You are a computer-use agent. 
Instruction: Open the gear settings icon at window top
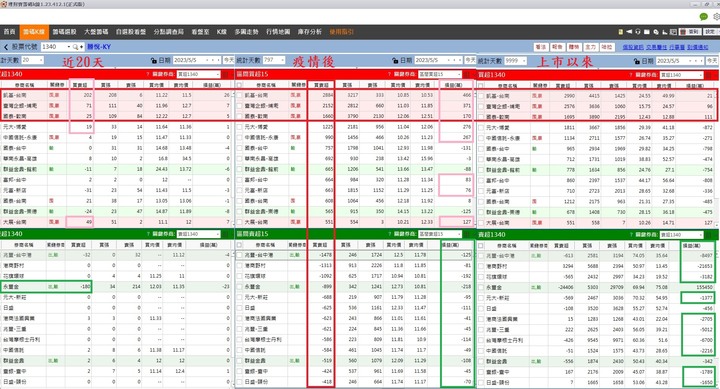point(716,17)
